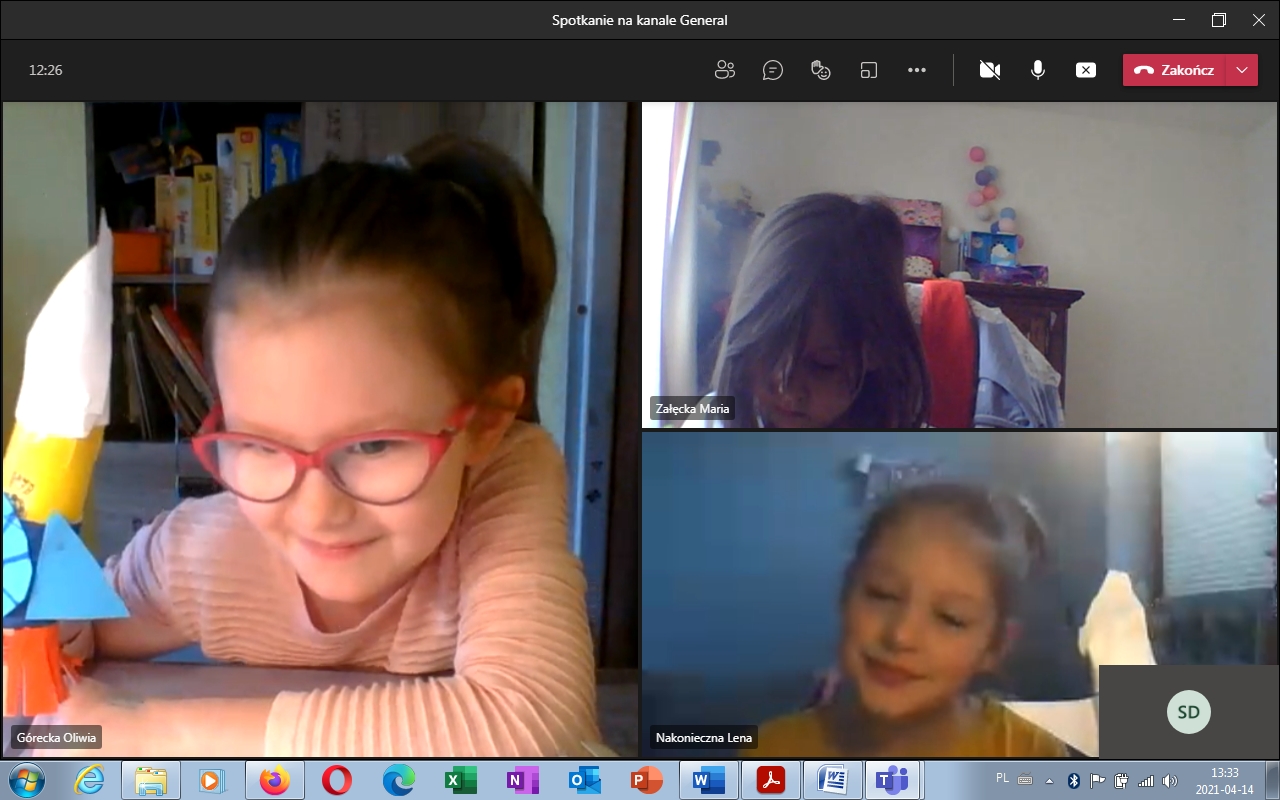Launch Microsoft Edge from taskbar
Viewport: 1280px width, 800px height.
click(399, 780)
